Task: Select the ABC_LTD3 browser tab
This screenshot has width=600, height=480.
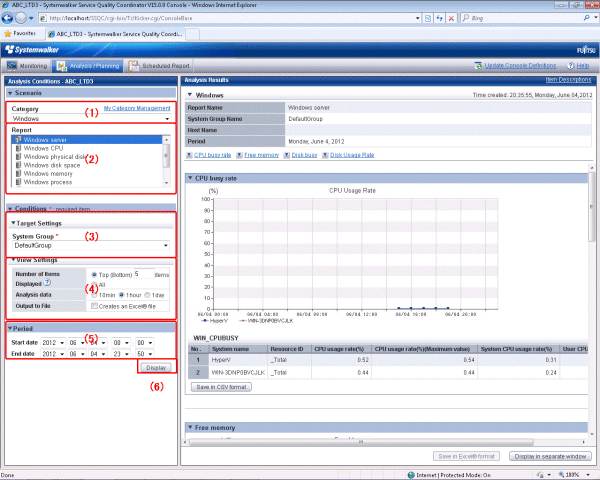Action: (x=115, y=34)
